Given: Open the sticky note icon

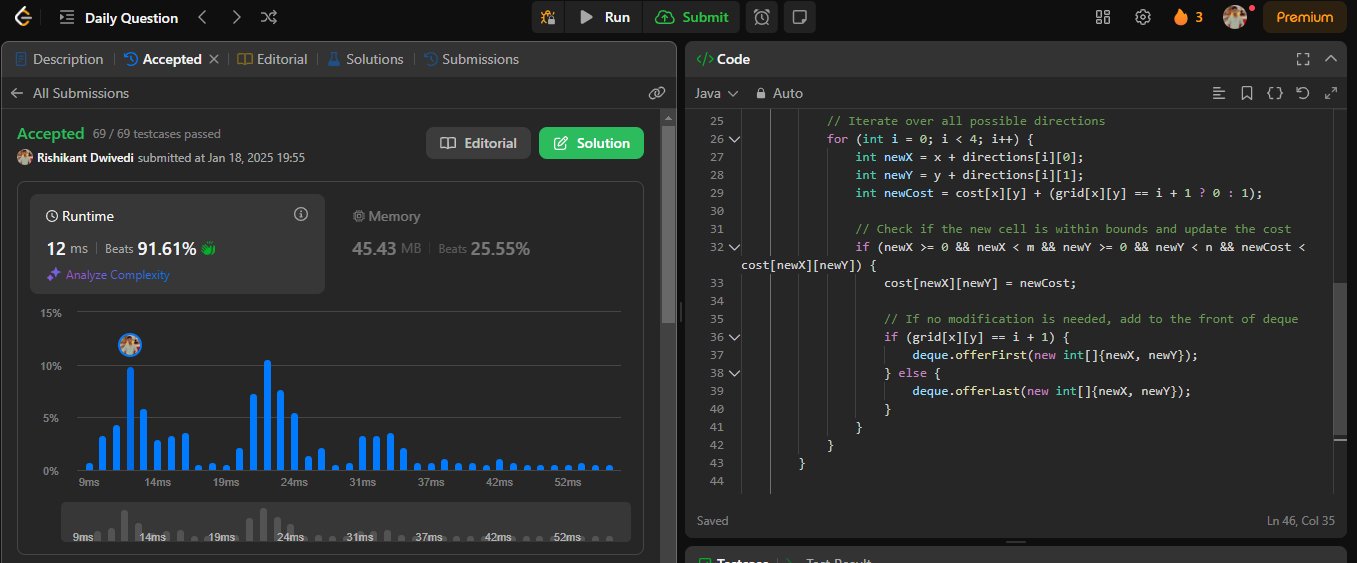Looking at the screenshot, I should (798, 17).
